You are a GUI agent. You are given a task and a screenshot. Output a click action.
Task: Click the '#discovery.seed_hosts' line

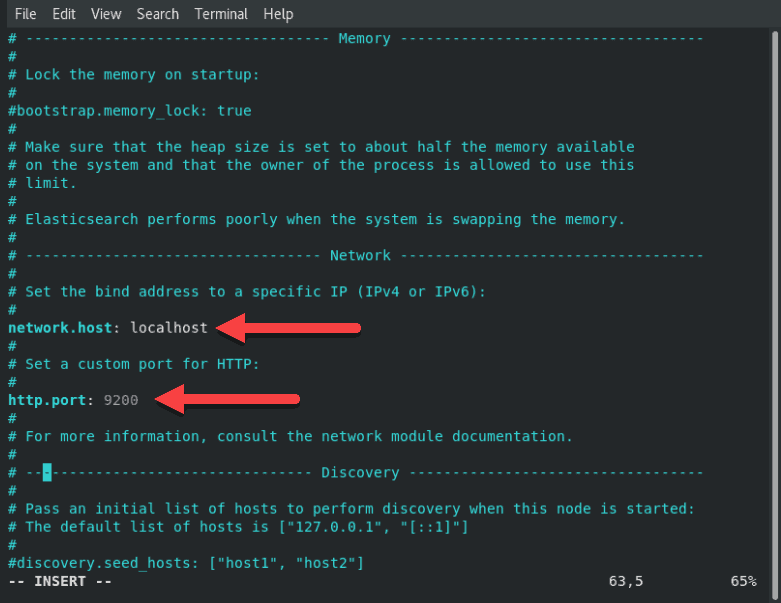(186, 563)
